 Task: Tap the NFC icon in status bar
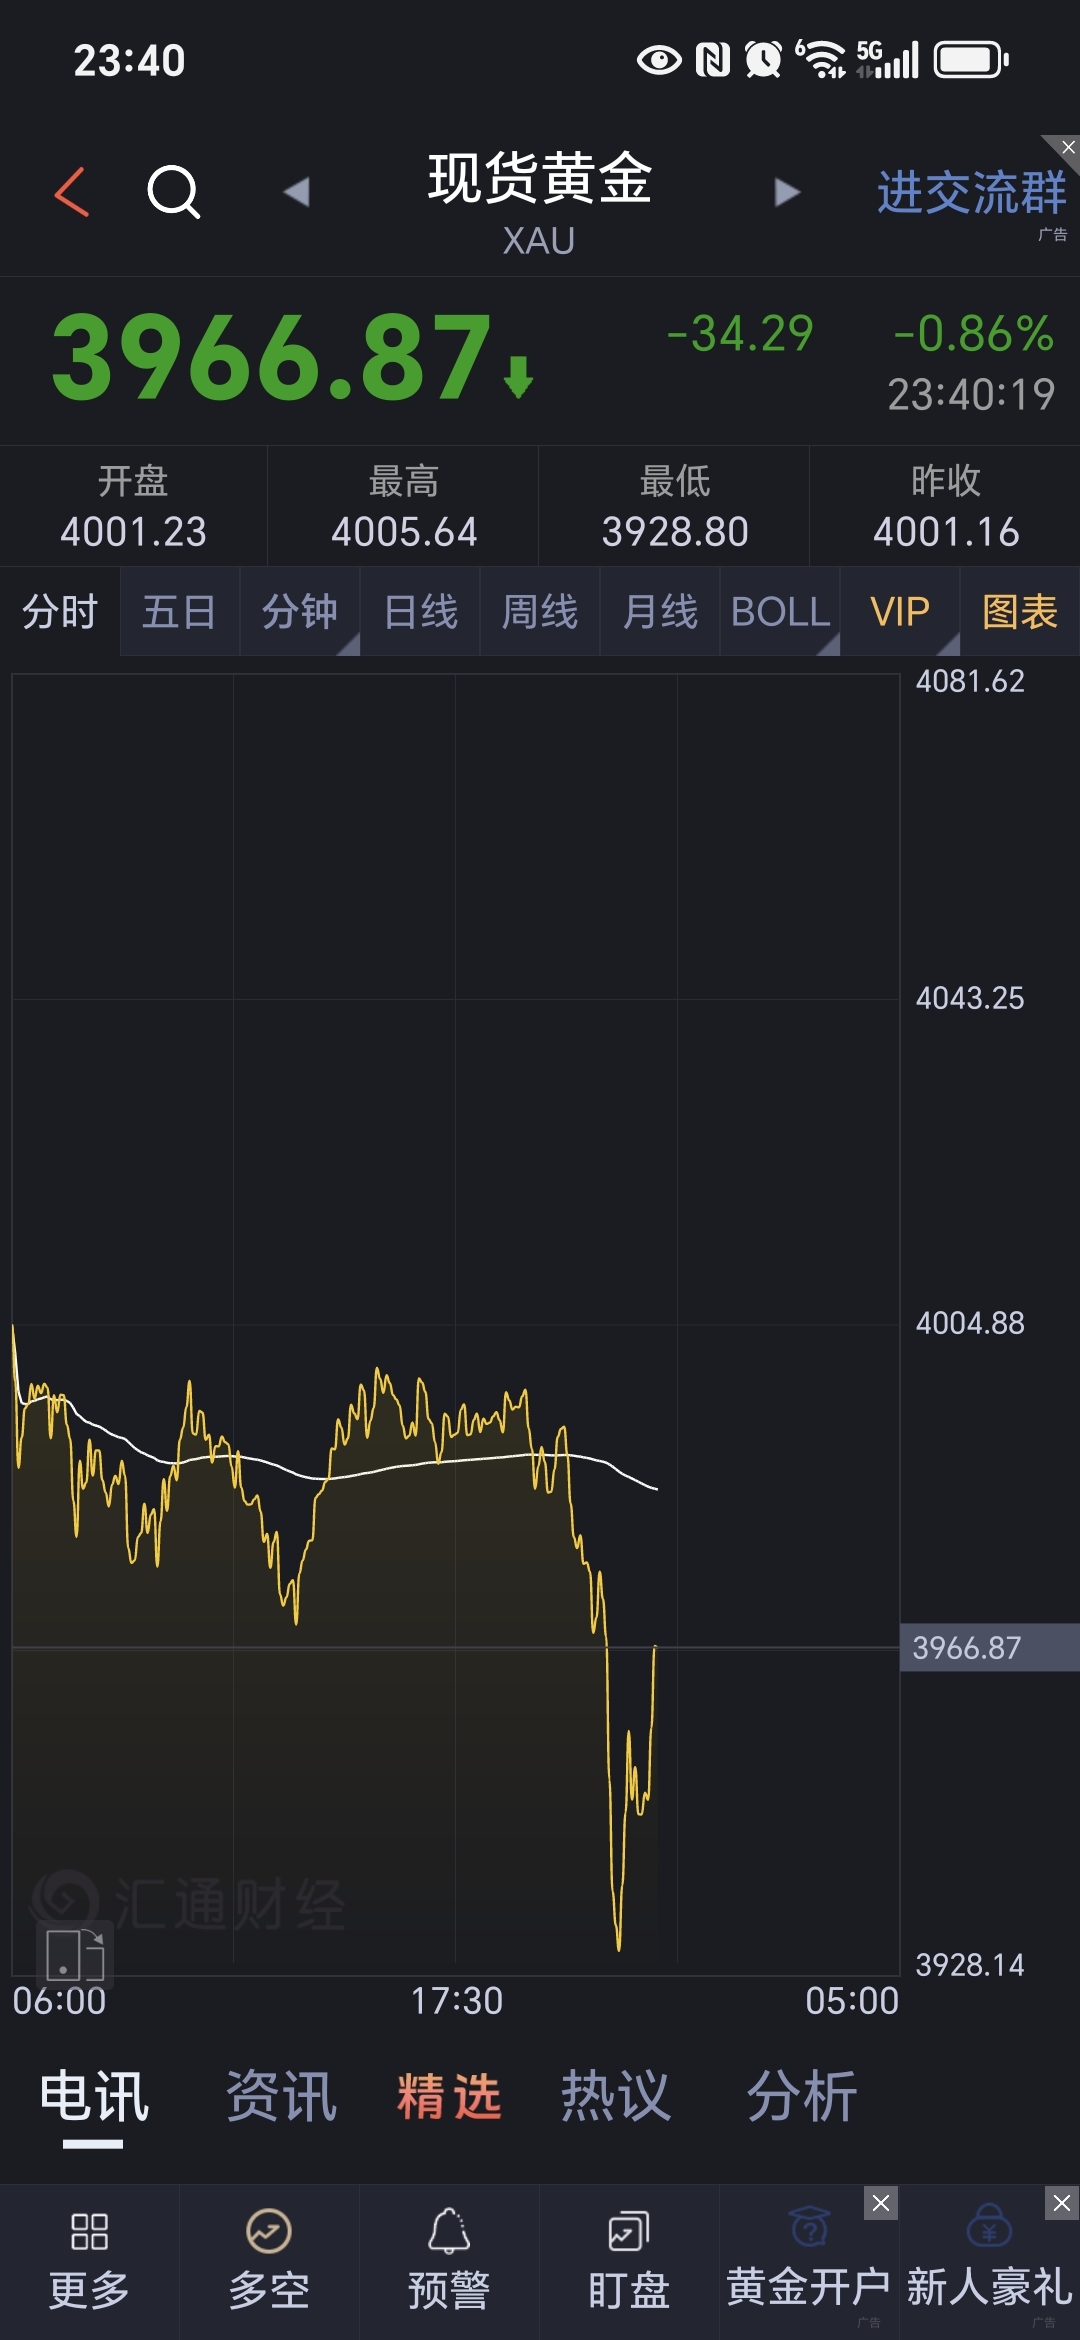coord(713,60)
